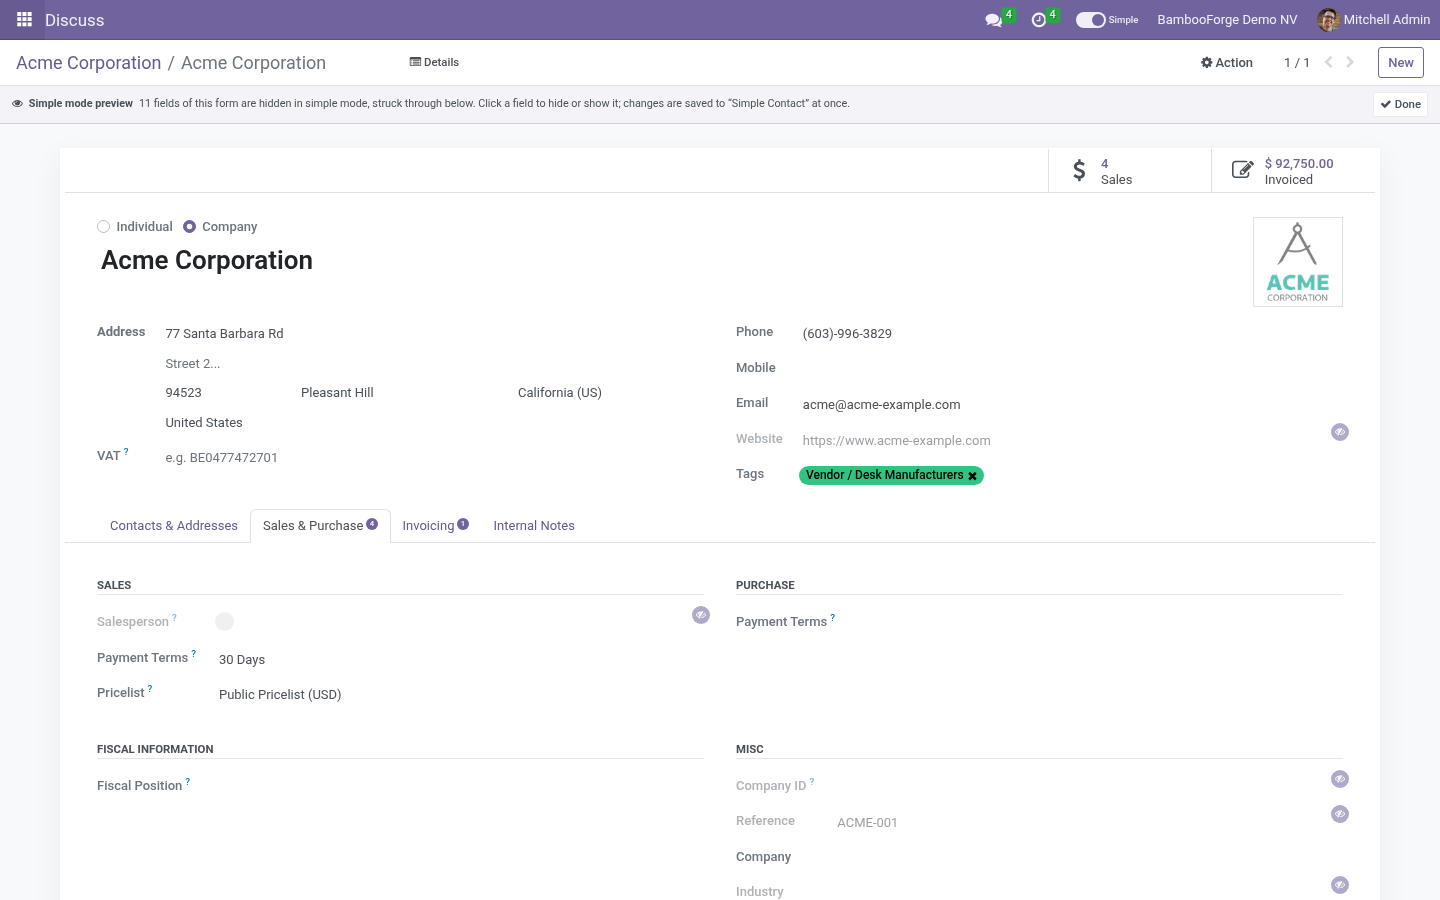The height and width of the screenshot is (900, 1440).
Task: Toggle visibility of the Company ID field
Action: click(x=1340, y=779)
